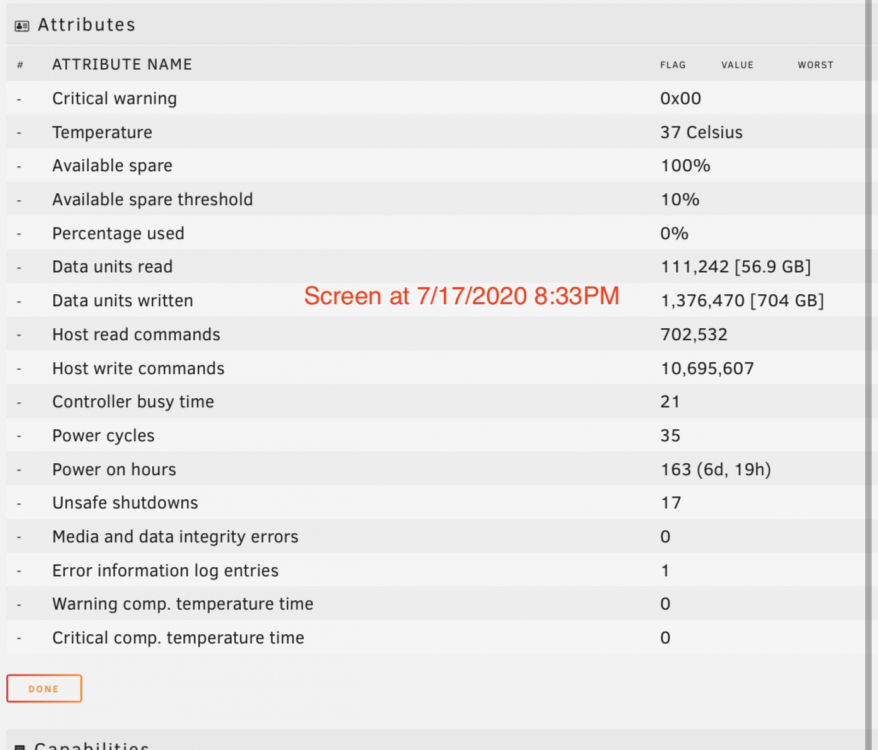Select Warning comp. temperature time label

point(183,604)
